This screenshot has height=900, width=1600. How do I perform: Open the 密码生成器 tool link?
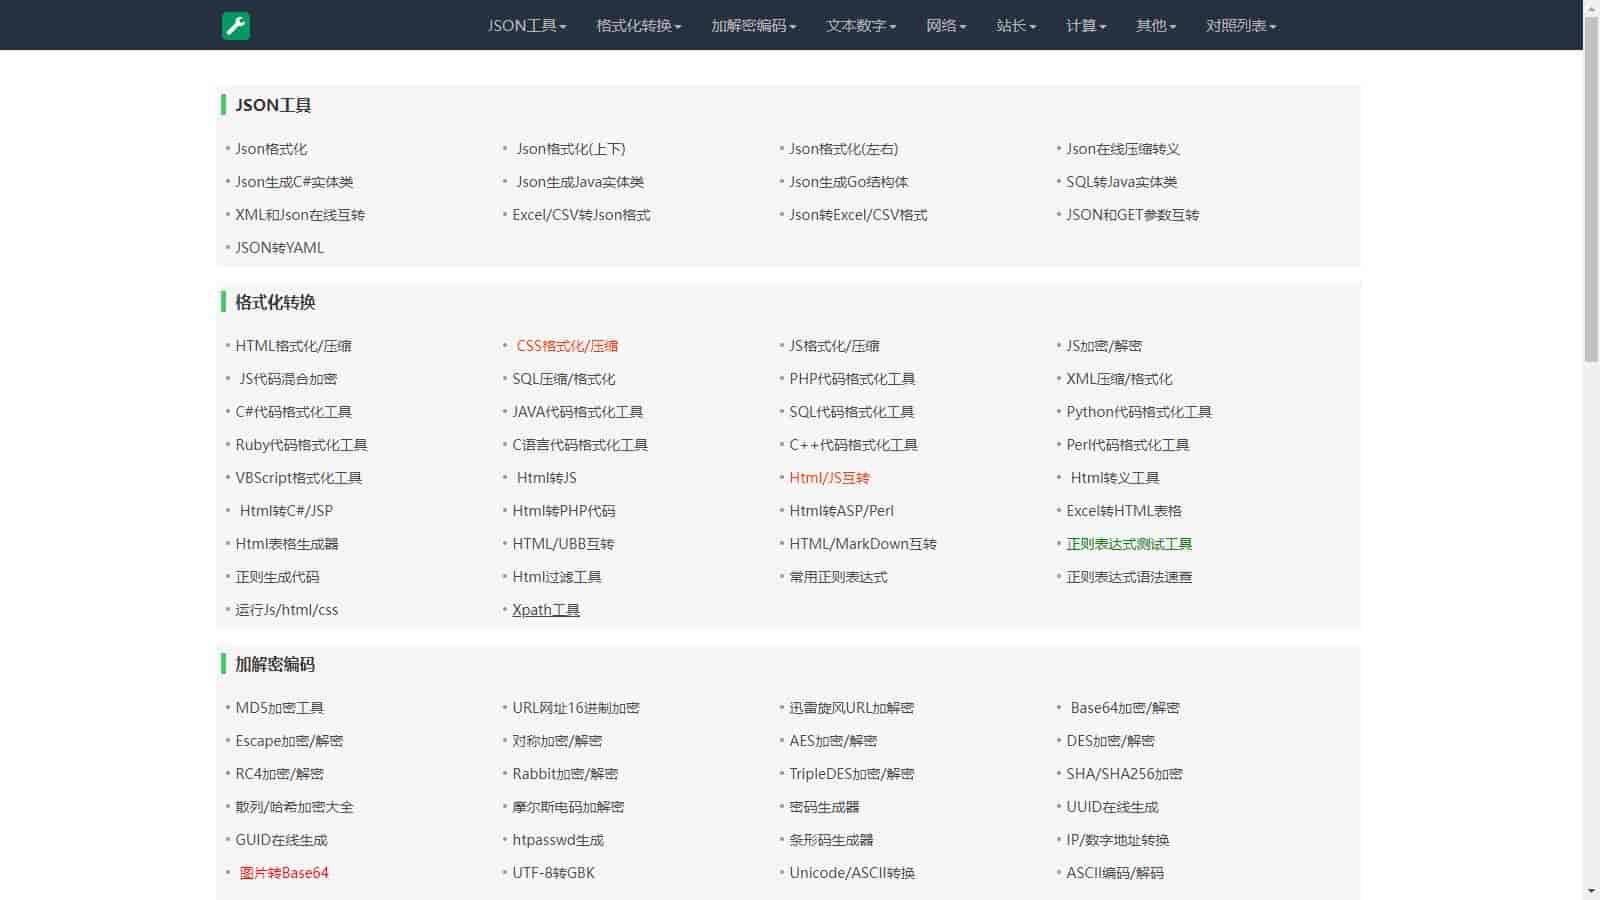pos(824,807)
